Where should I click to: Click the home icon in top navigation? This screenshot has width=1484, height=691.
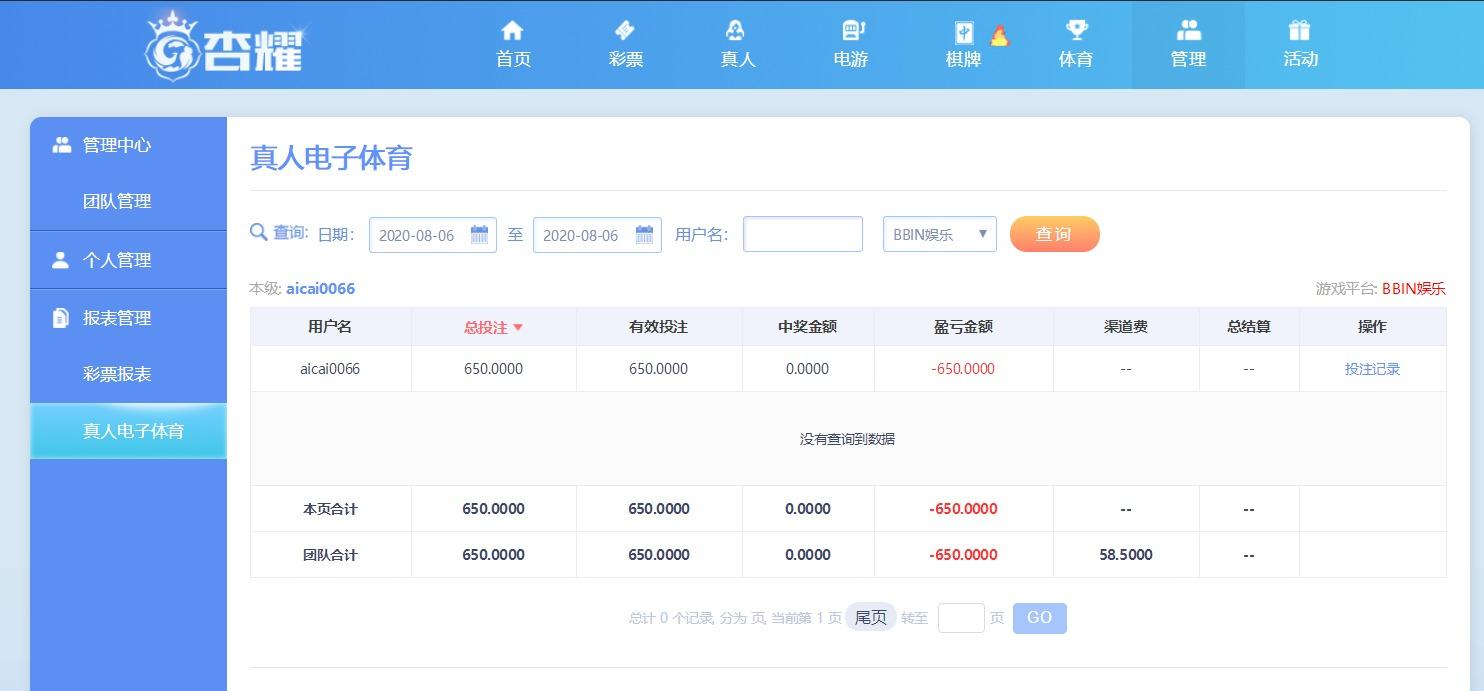(x=513, y=31)
